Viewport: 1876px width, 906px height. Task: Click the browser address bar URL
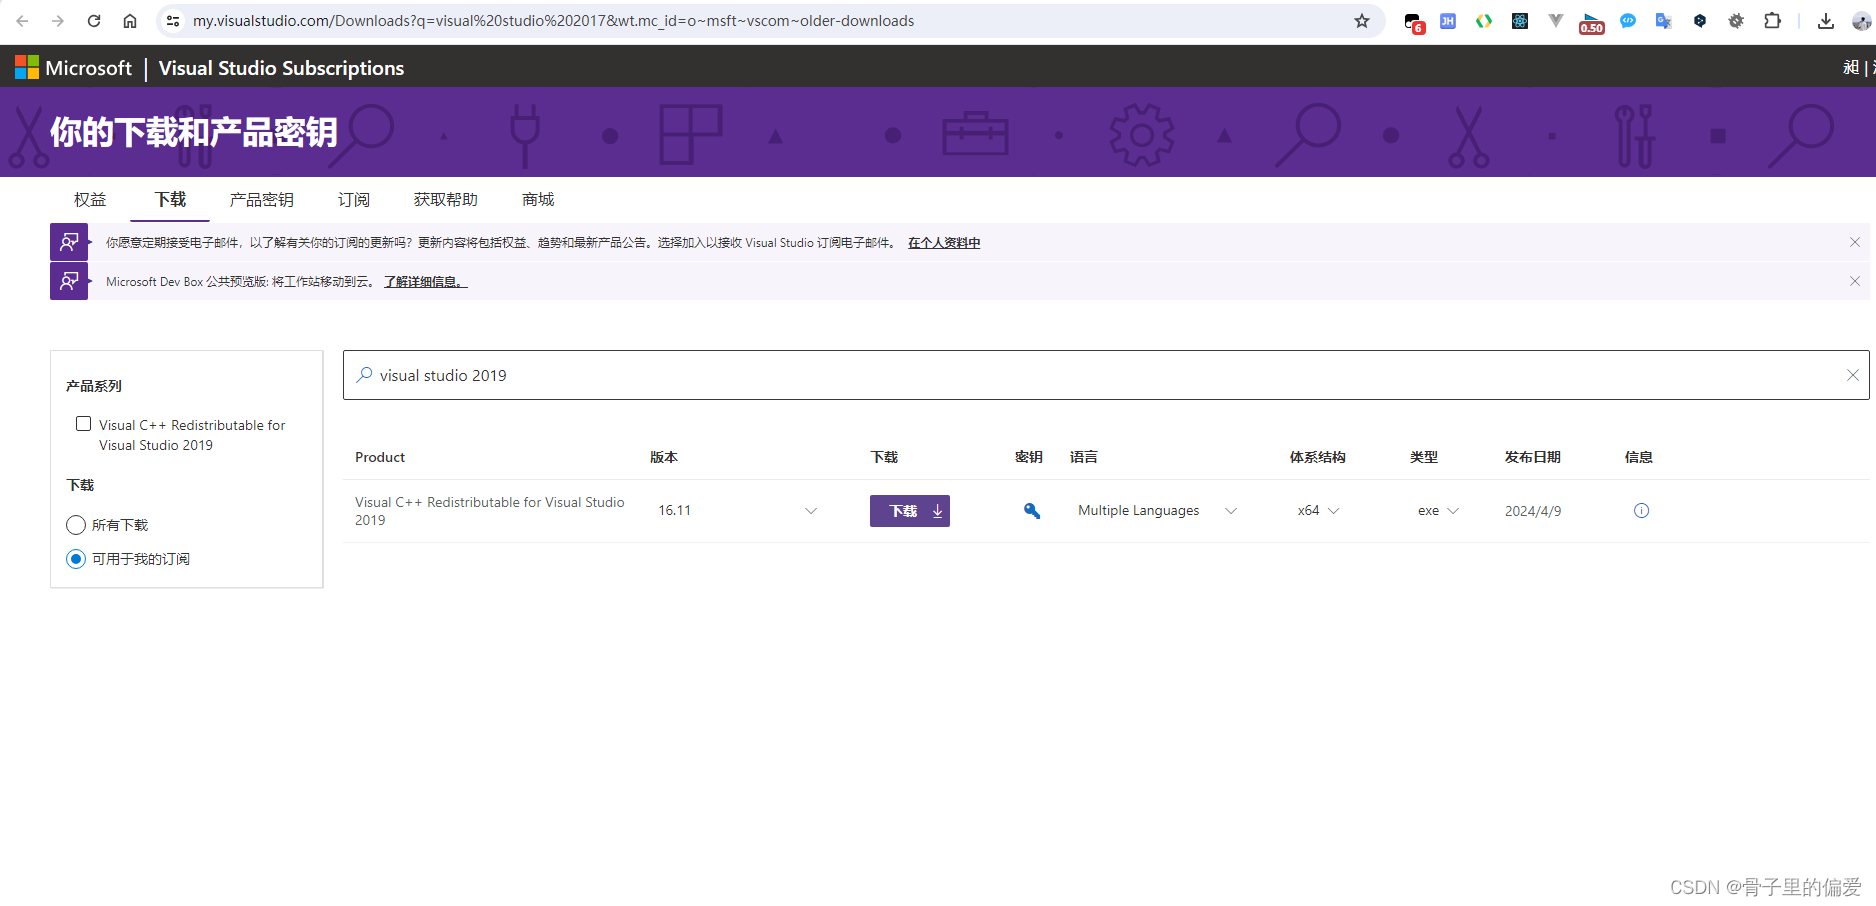click(553, 21)
